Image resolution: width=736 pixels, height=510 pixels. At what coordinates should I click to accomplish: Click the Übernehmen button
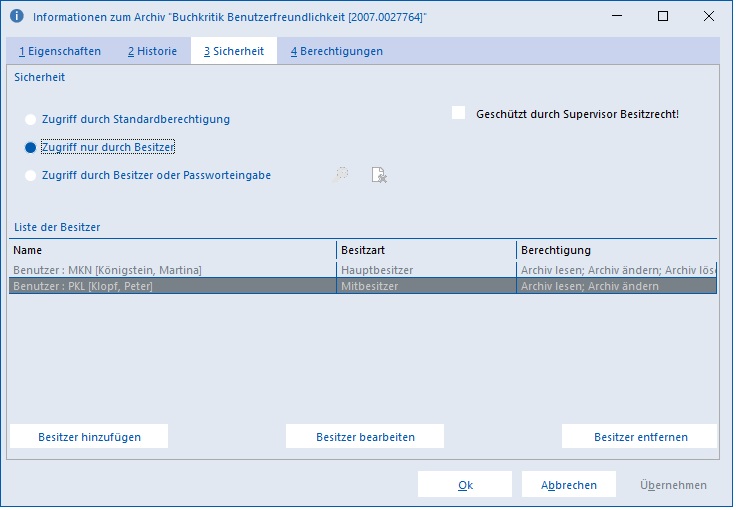coord(673,485)
